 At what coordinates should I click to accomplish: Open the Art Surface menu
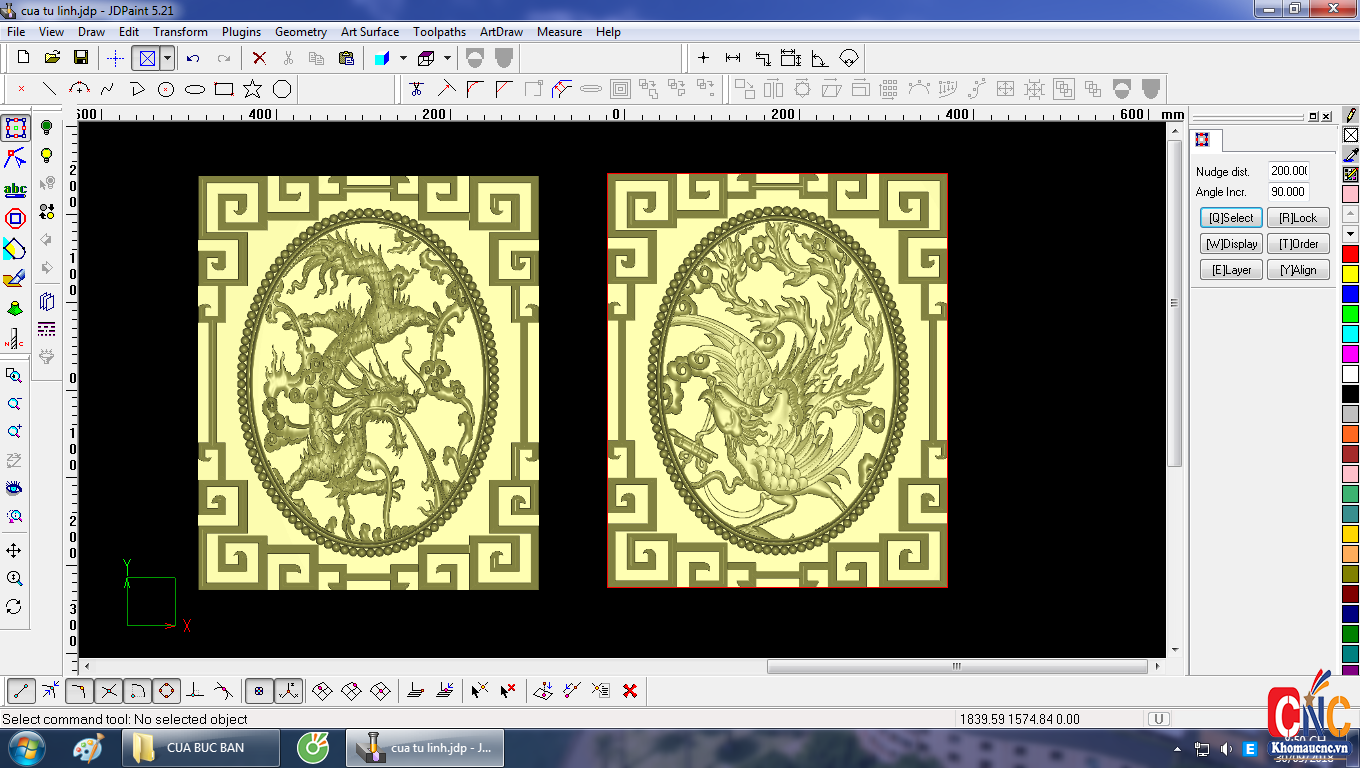370,32
